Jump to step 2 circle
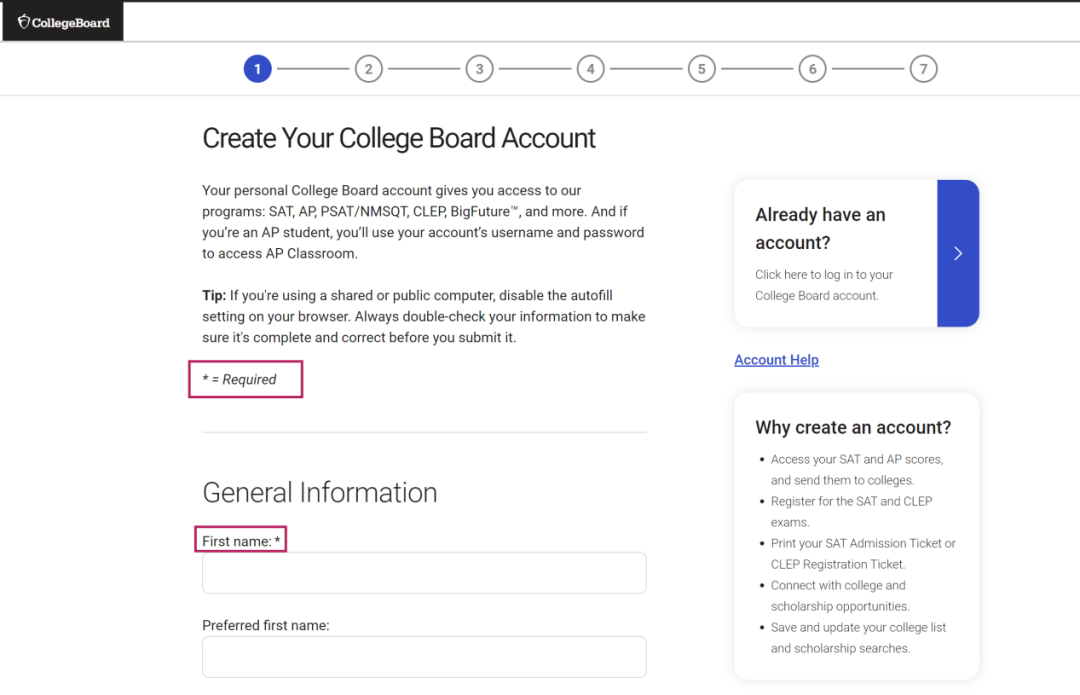 click(x=368, y=69)
